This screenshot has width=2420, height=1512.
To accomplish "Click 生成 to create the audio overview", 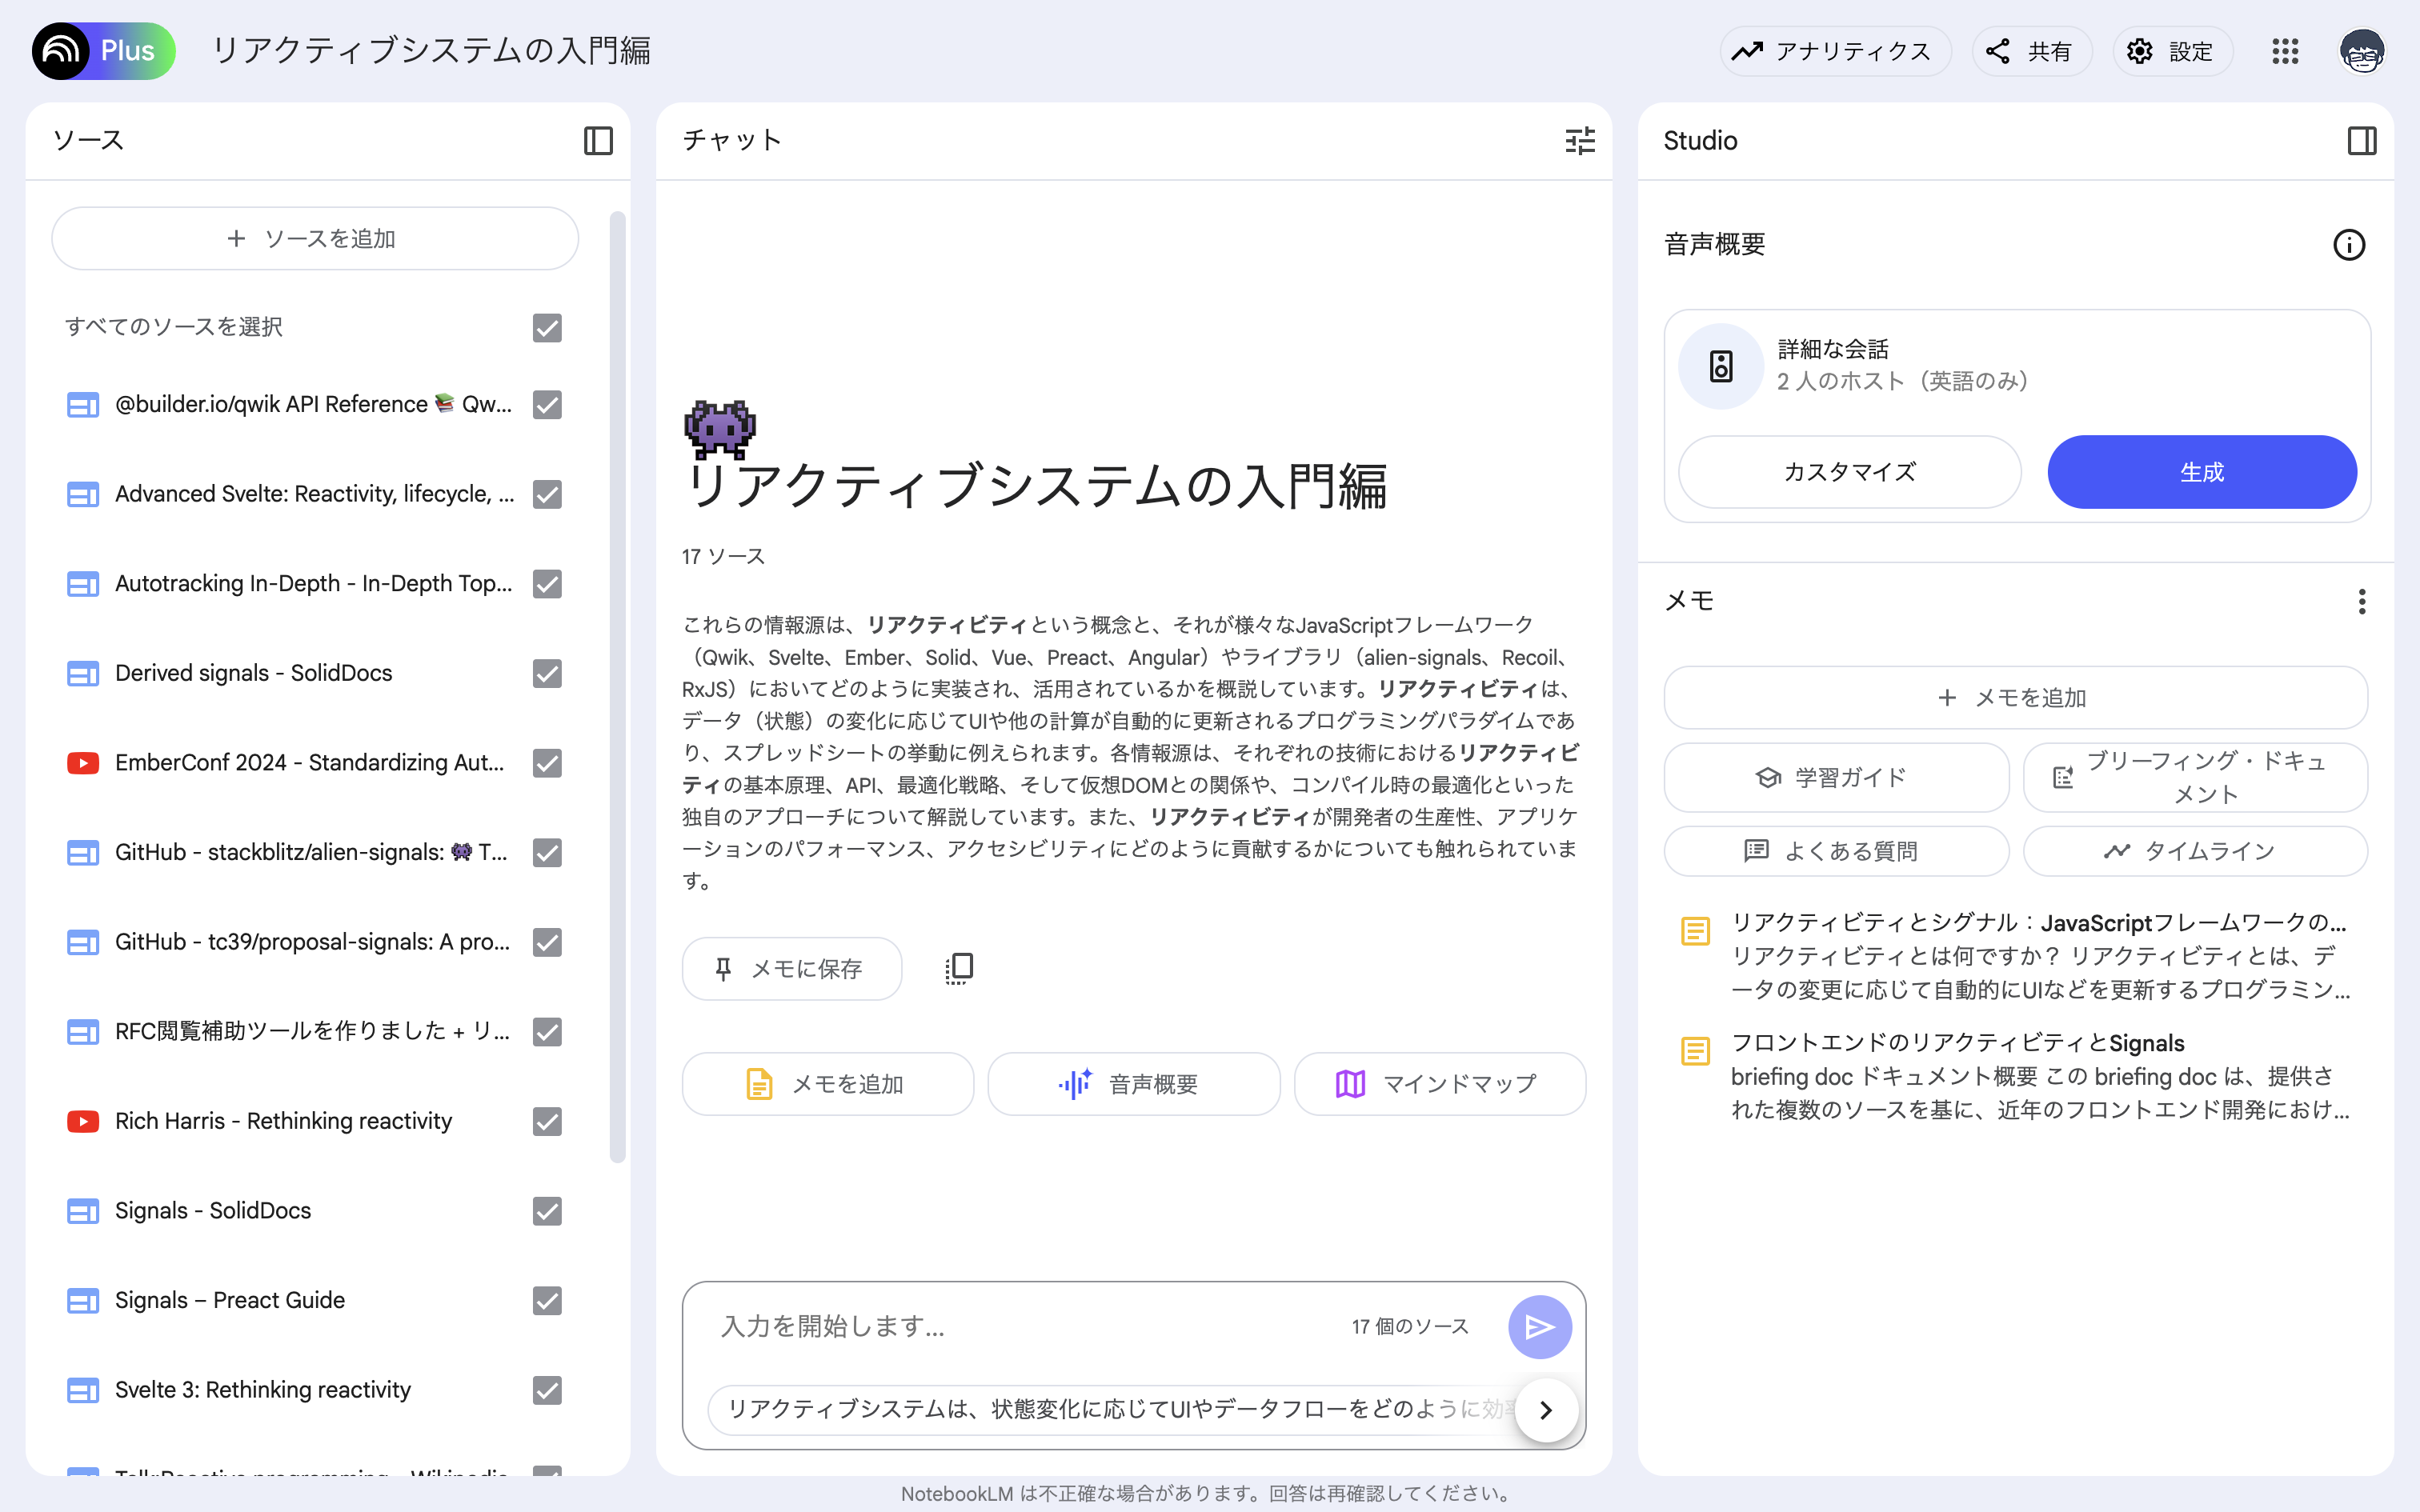I will [x=2202, y=471].
